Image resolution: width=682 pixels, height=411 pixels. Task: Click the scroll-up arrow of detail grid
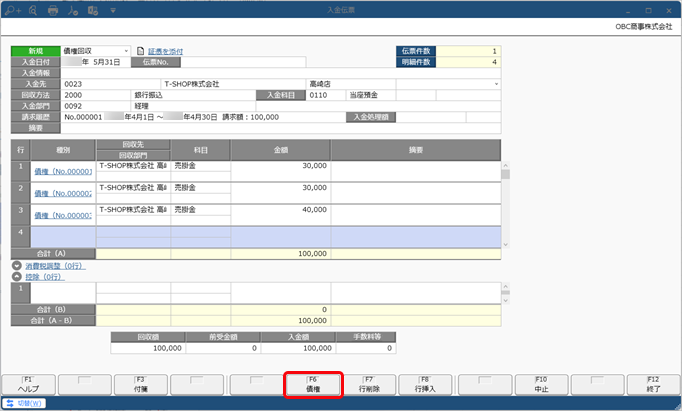[x=505, y=165]
